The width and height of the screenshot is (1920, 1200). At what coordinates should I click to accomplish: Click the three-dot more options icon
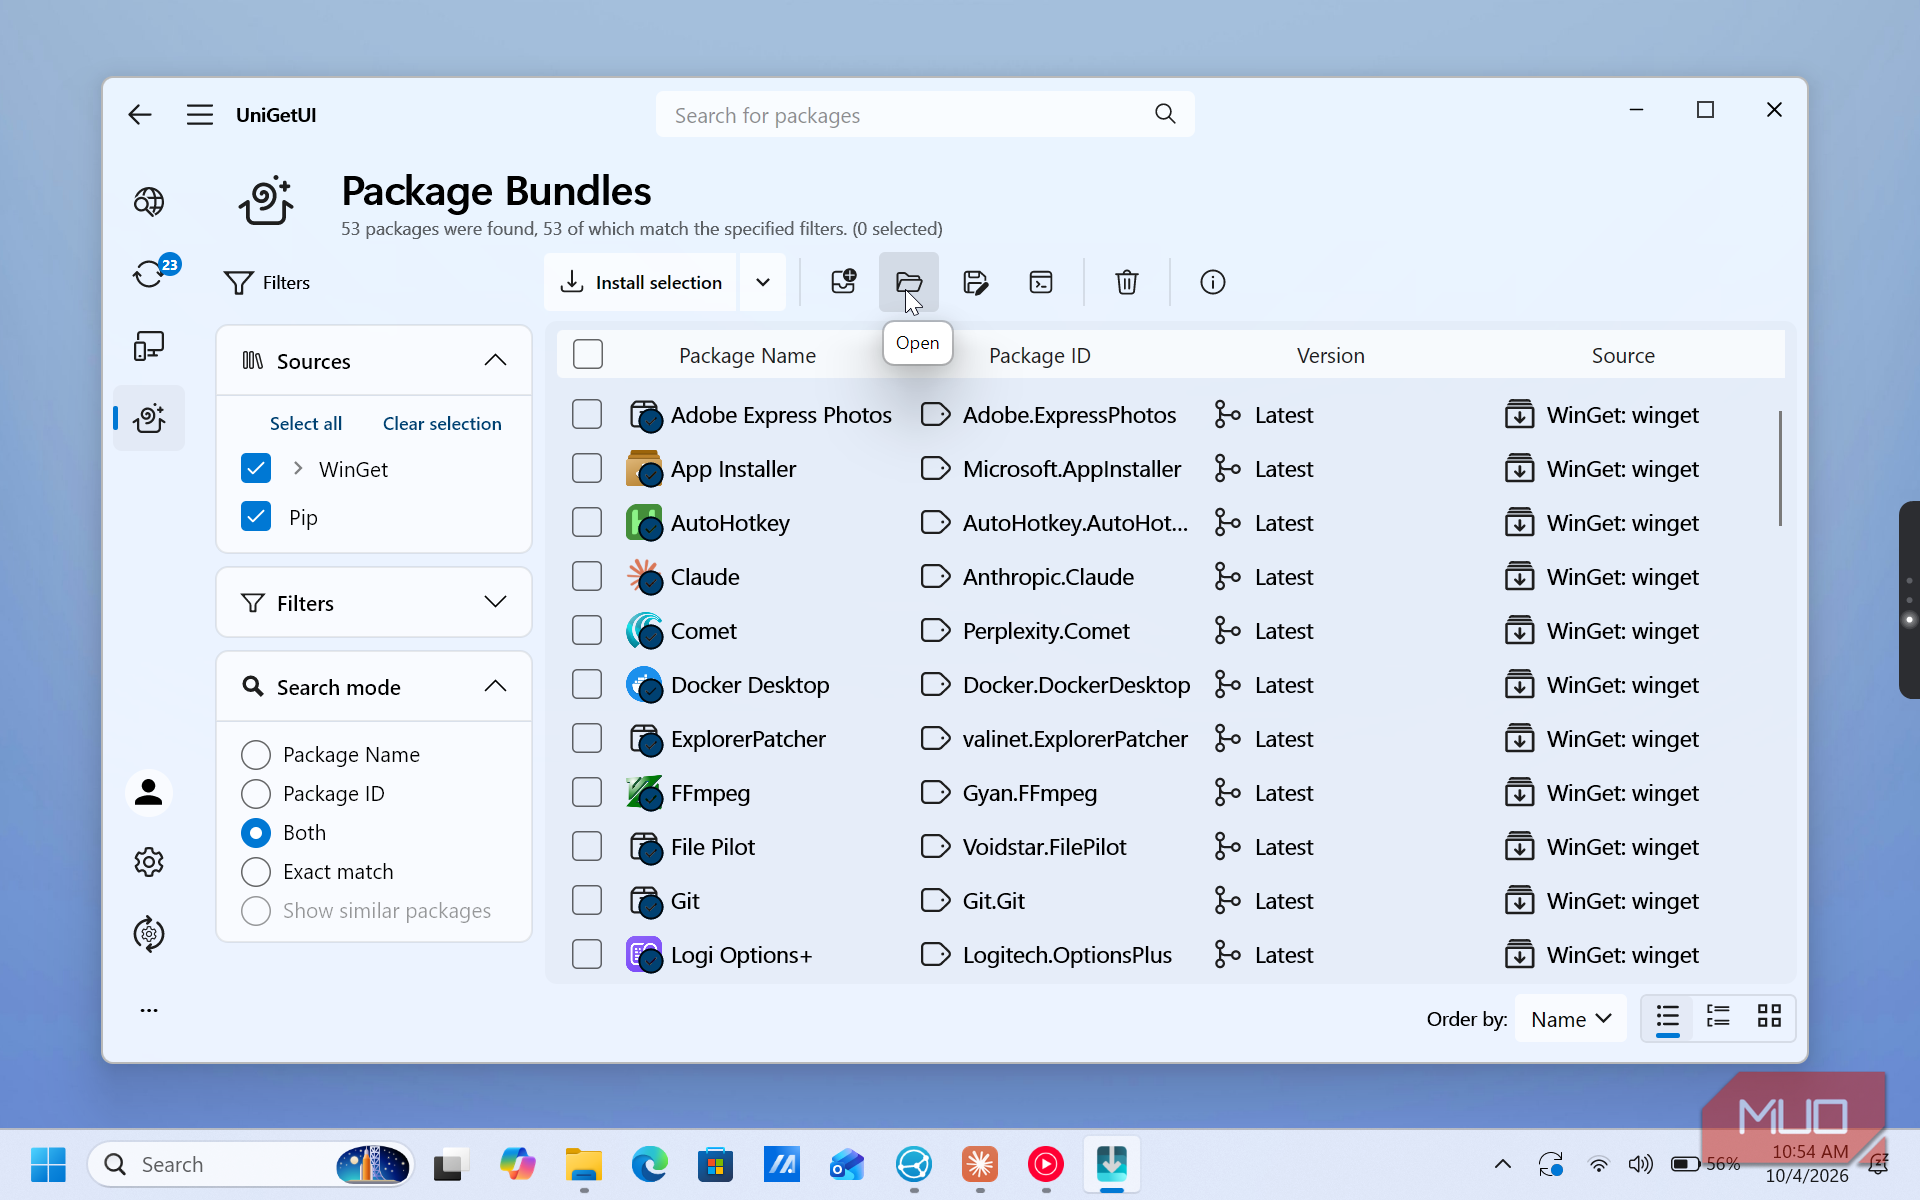pyautogui.click(x=149, y=1010)
